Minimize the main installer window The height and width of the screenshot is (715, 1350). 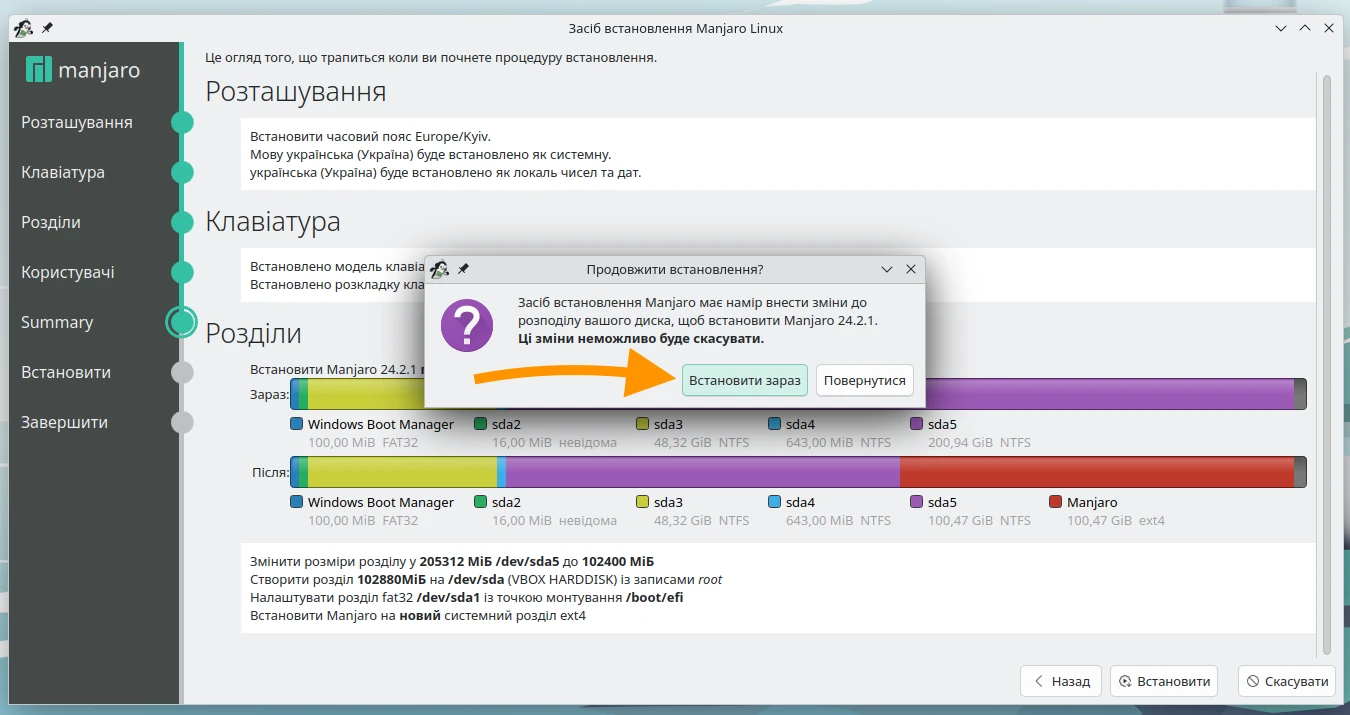click(1282, 29)
